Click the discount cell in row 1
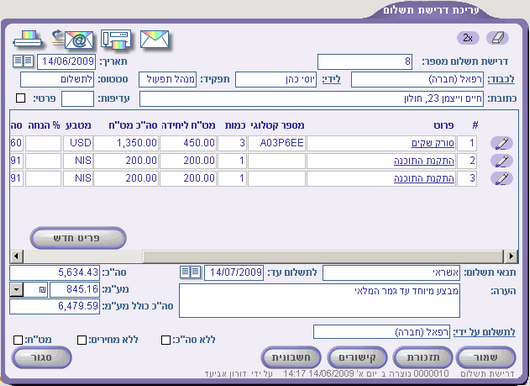530x386 pixels. pos(43,143)
